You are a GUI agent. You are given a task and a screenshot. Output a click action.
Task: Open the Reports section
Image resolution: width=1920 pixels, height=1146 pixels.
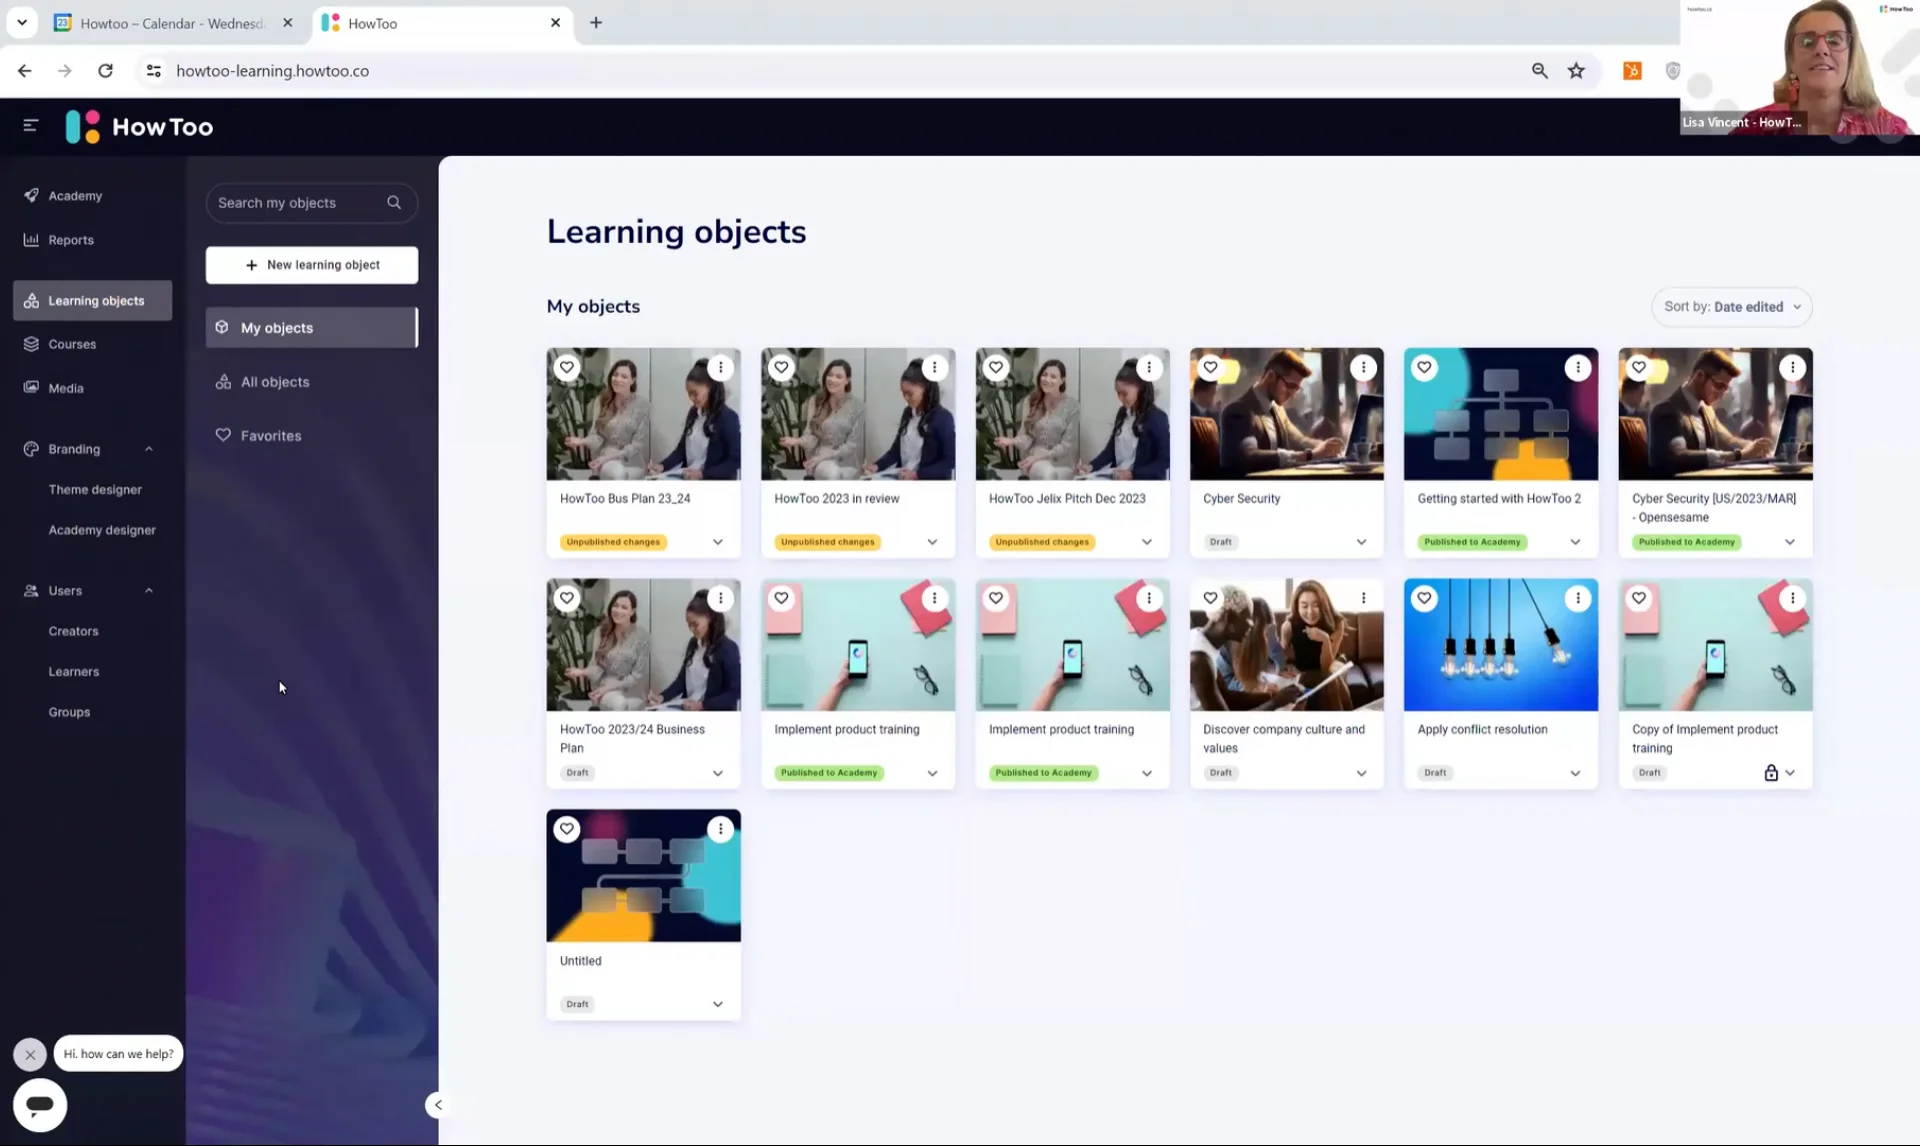(x=70, y=239)
